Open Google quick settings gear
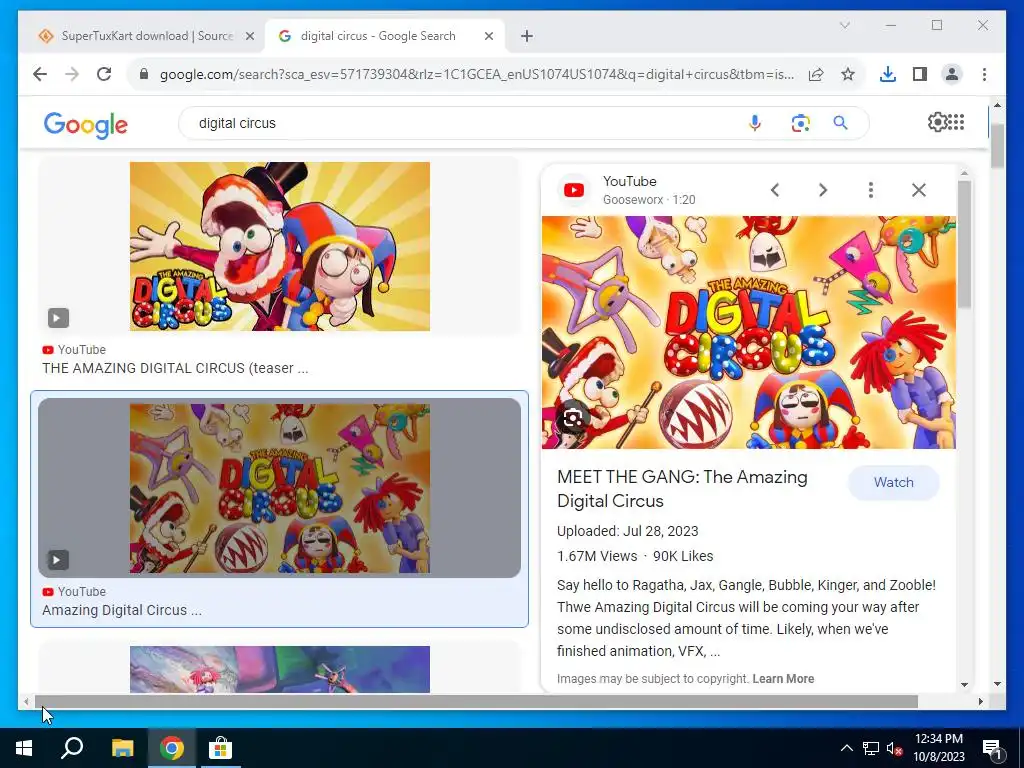 (937, 122)
